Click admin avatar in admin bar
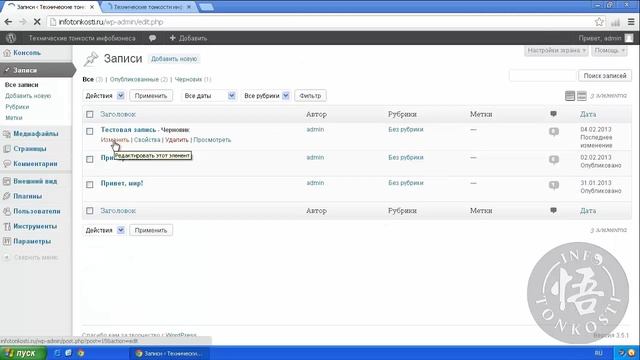This screenshot has width=640, height=360. (x=629, y=38)
